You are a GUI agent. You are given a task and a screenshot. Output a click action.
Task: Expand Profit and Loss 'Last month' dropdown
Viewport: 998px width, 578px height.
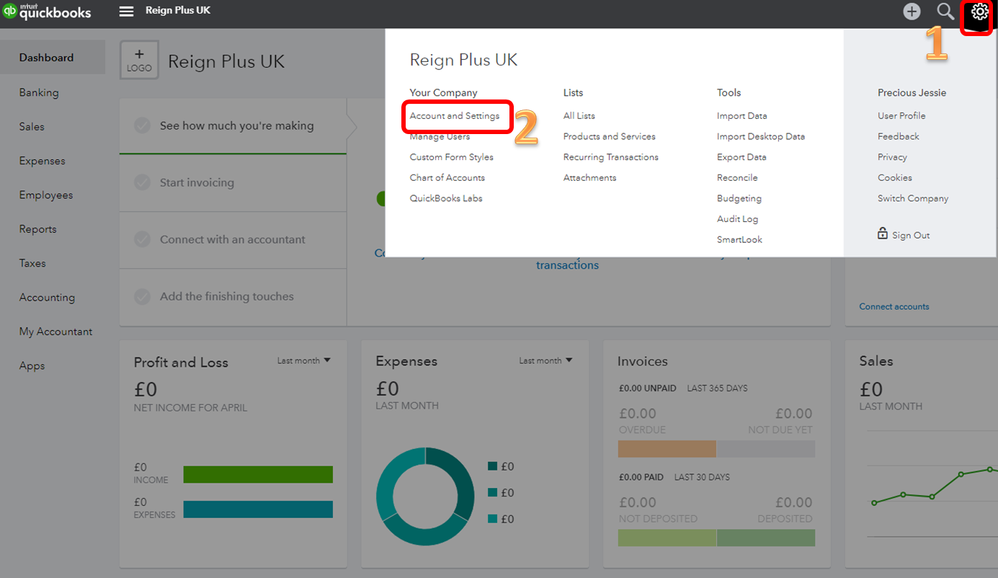(304, 360)
